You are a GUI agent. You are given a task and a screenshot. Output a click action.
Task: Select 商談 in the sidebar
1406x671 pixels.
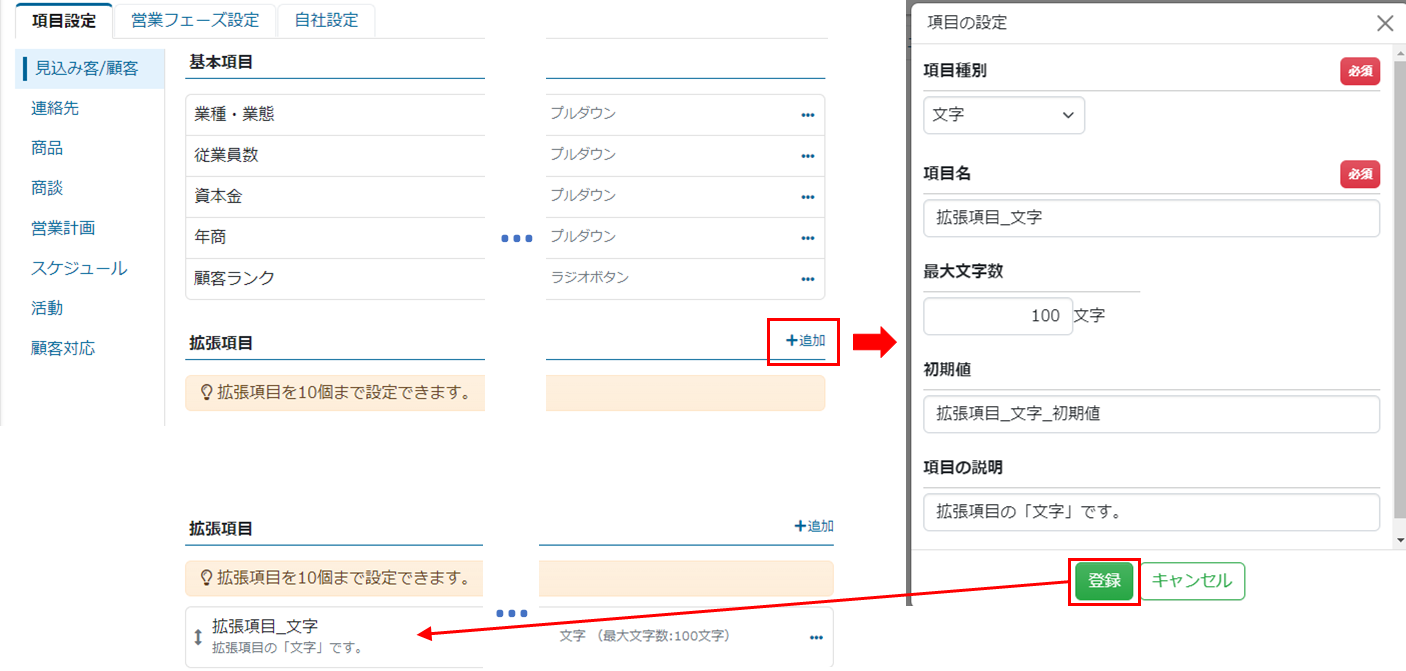(47, 188)
